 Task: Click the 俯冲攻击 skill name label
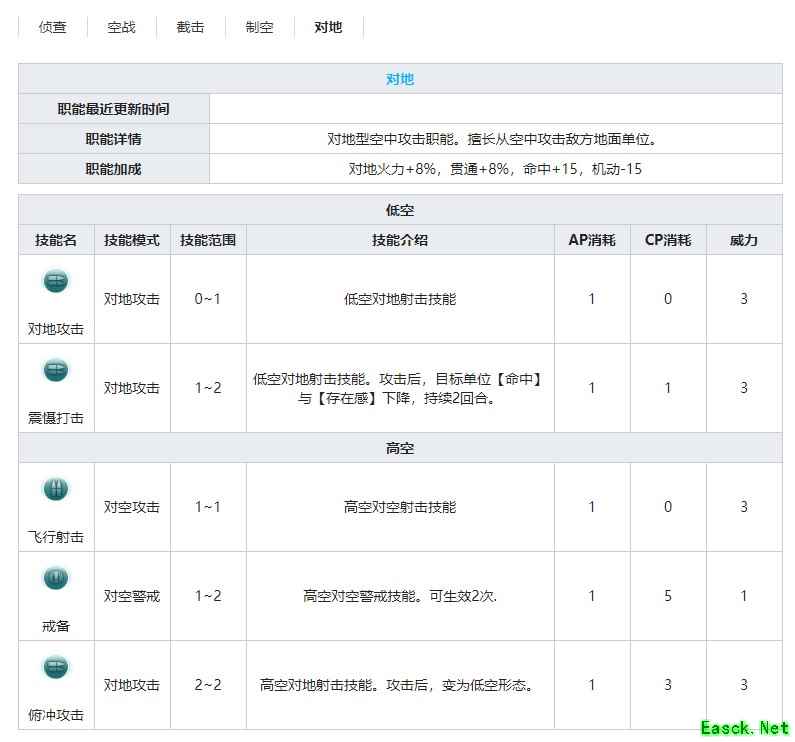[56, 715]
